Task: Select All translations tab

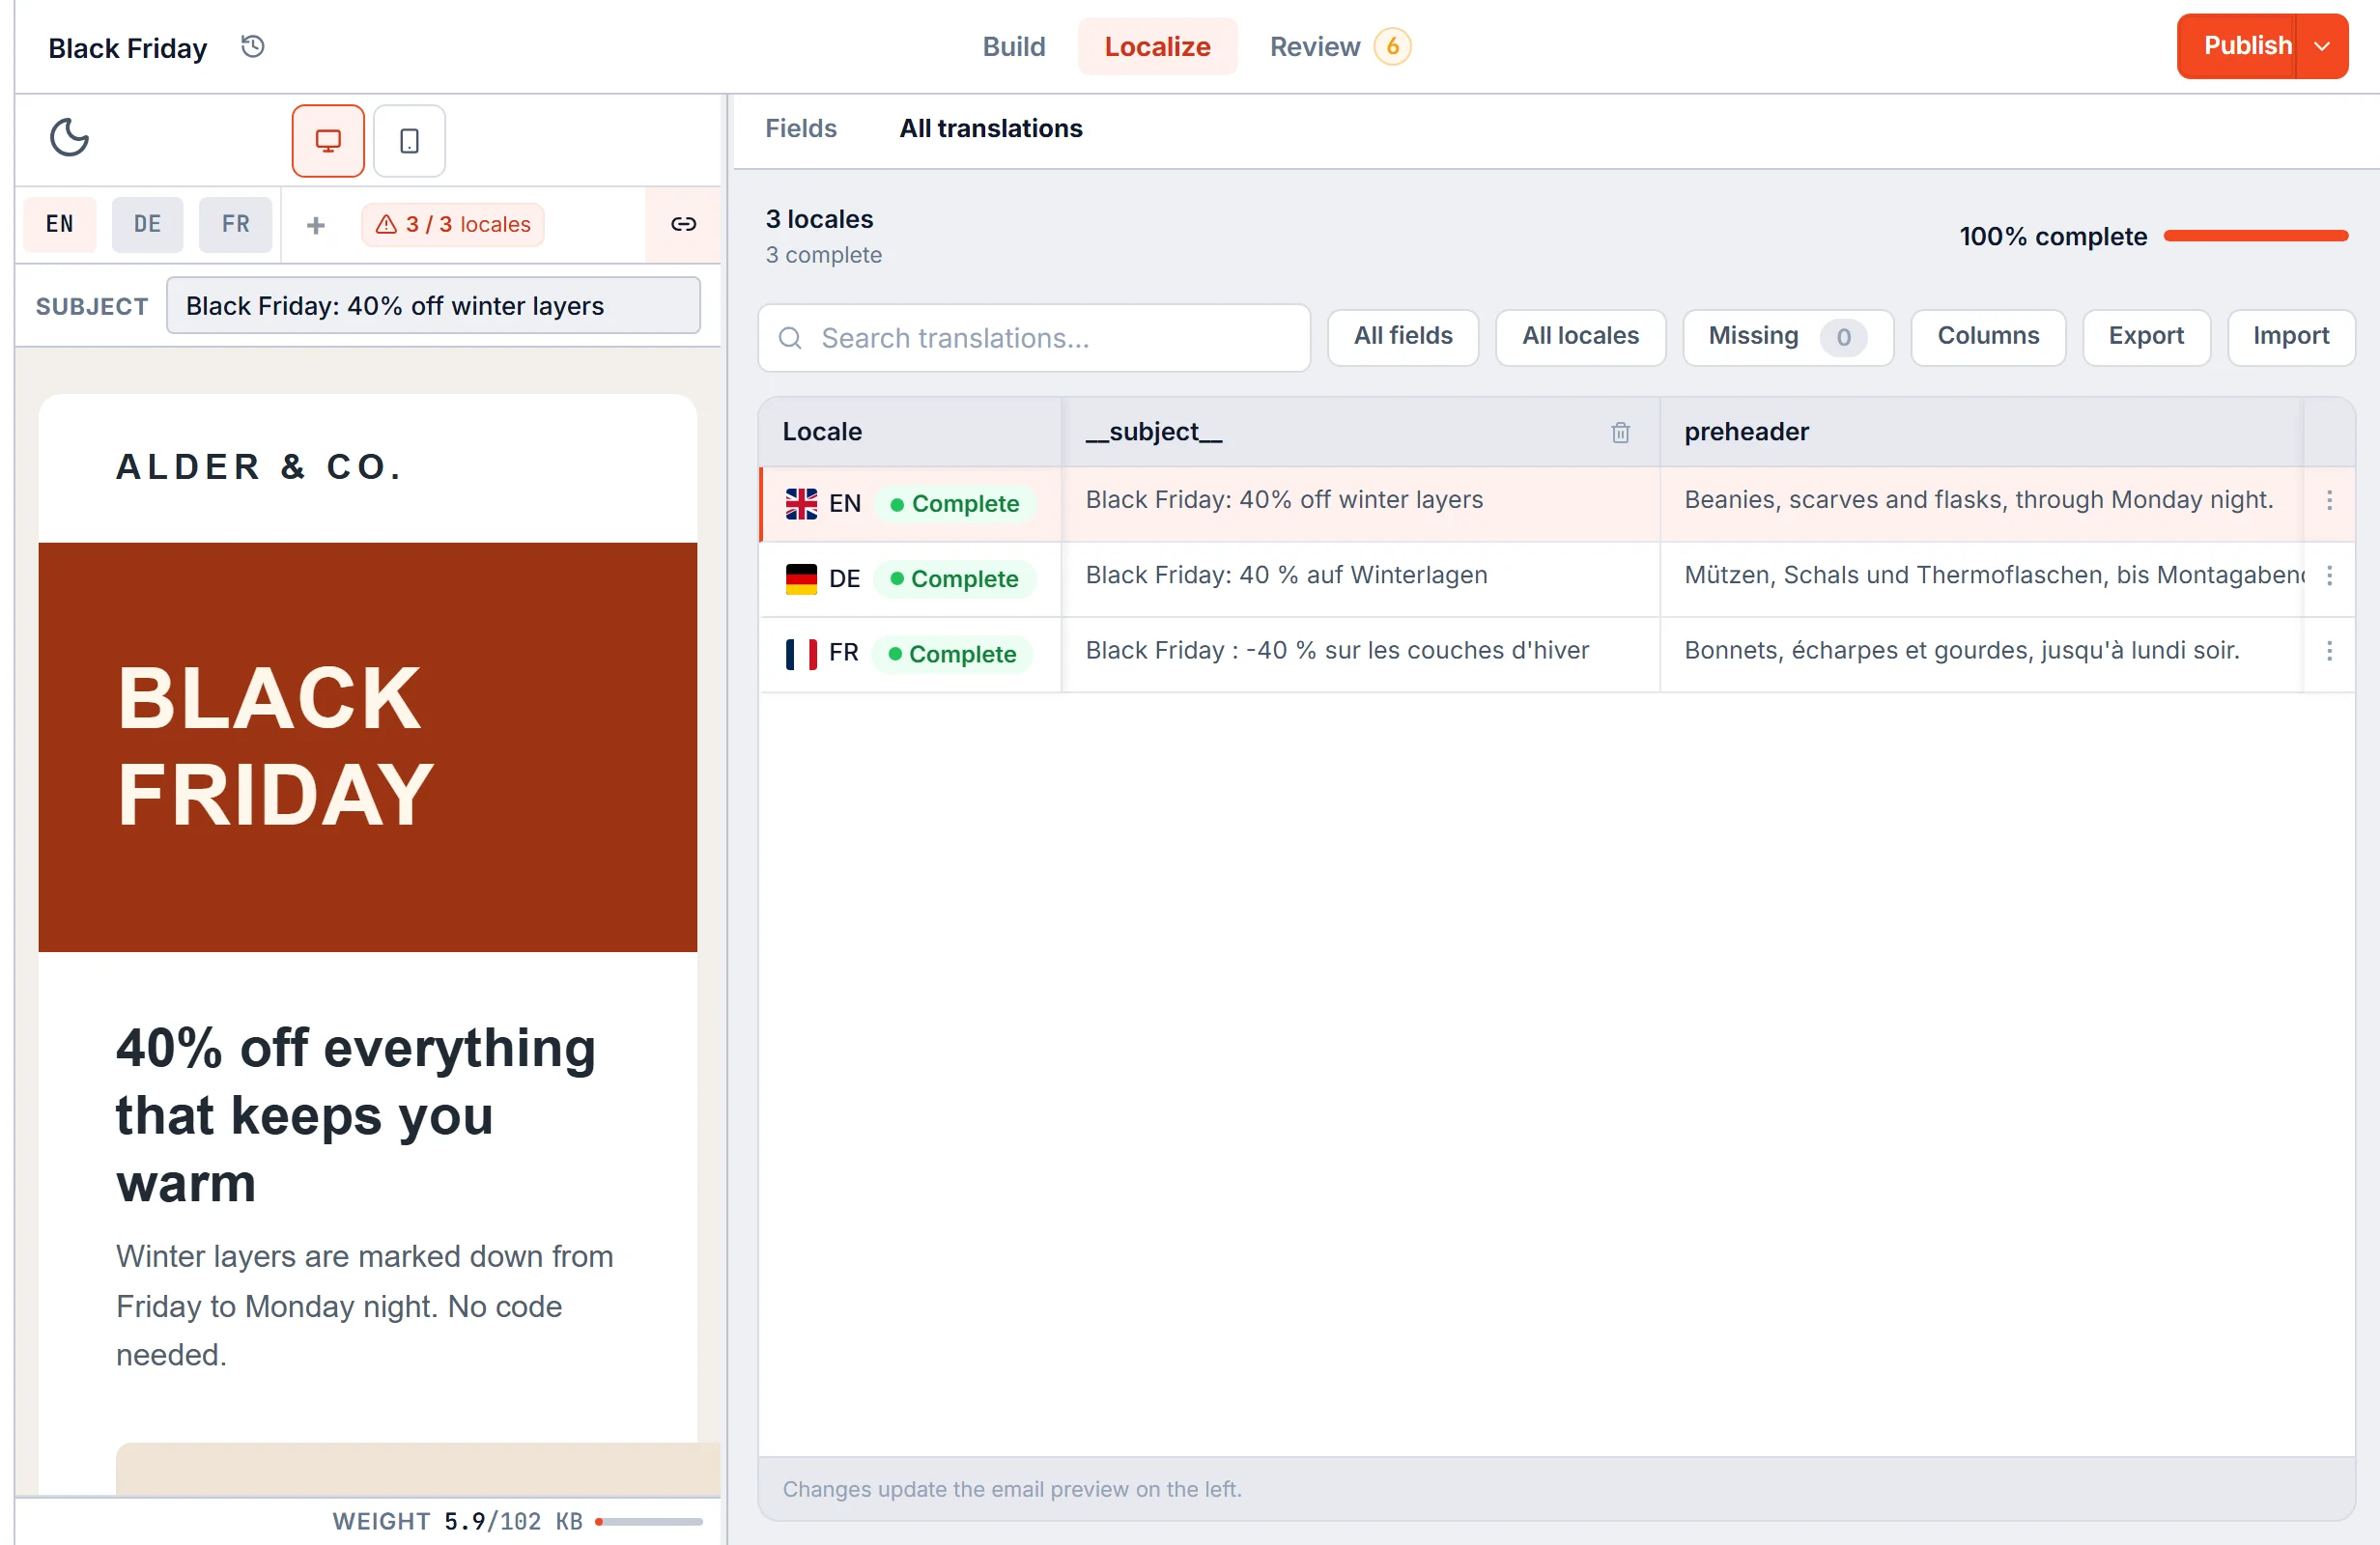Action: click(x=990, y=128)
